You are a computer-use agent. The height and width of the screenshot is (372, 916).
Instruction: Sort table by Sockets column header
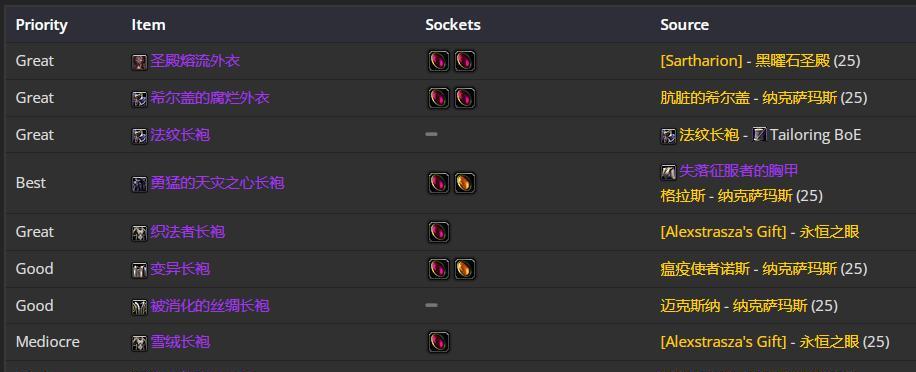453,25
